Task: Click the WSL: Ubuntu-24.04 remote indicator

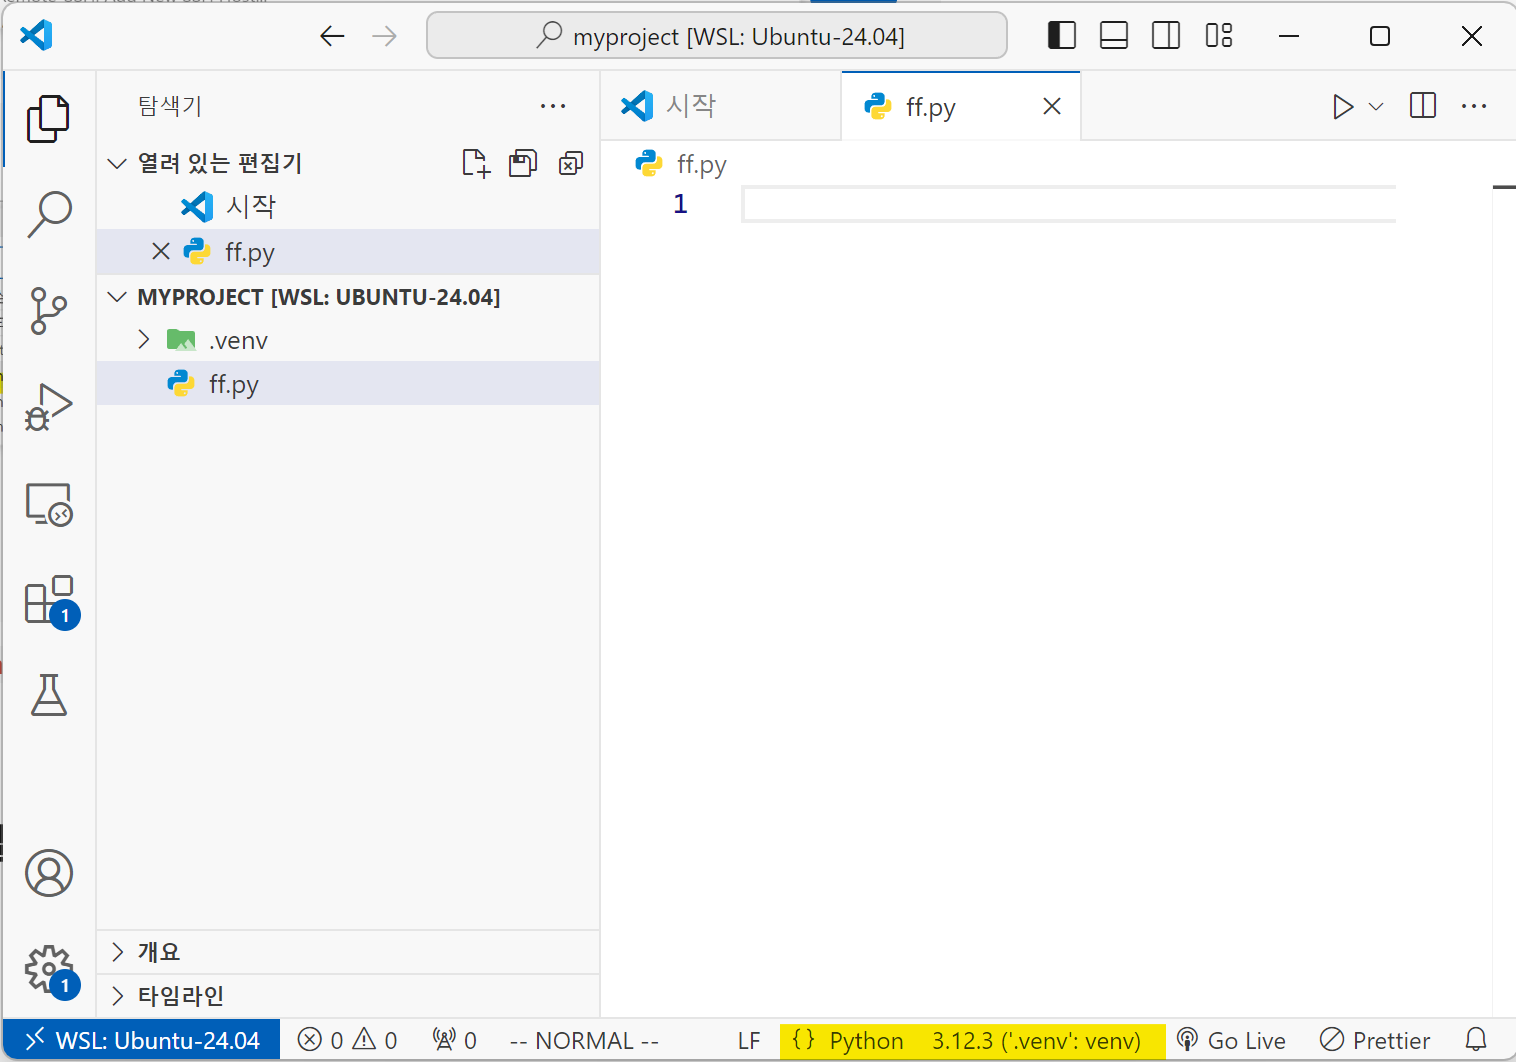Action: tap(142, 1040)
